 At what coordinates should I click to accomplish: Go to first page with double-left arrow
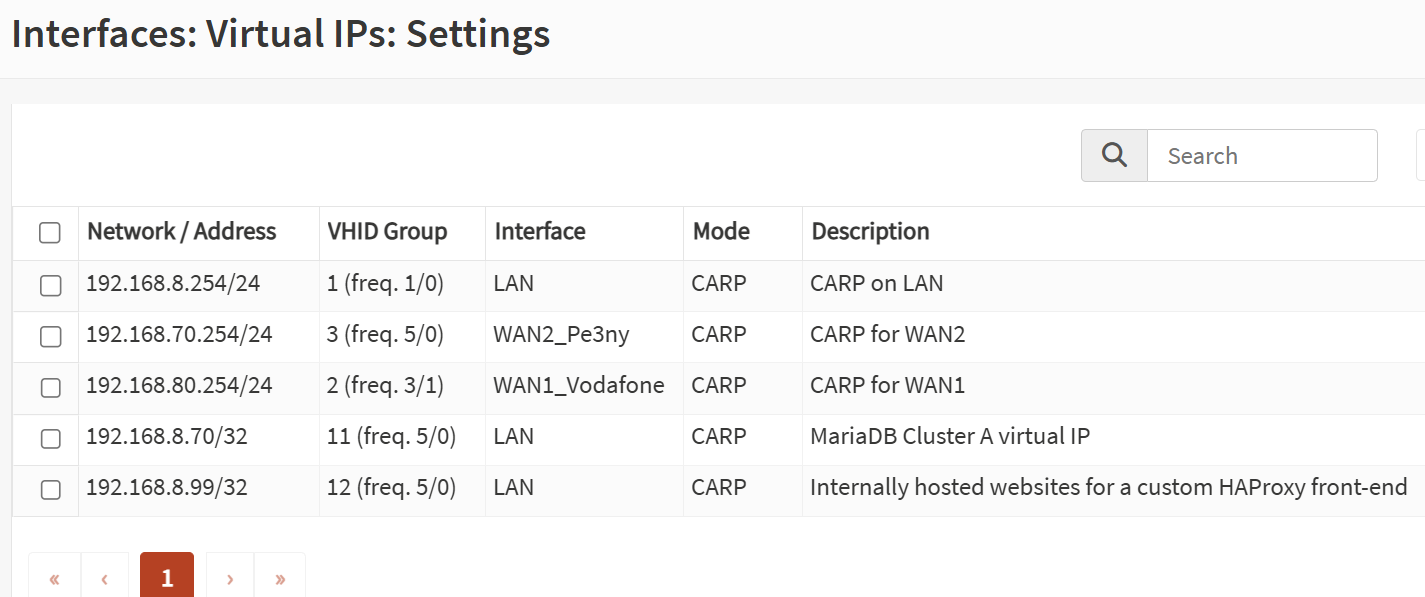click(x=54, y=578)
